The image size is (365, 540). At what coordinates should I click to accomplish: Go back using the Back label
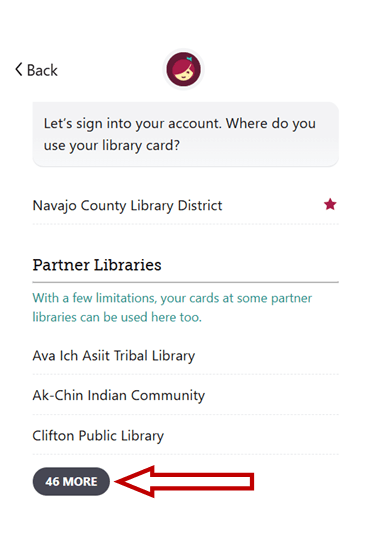(42, 70)
